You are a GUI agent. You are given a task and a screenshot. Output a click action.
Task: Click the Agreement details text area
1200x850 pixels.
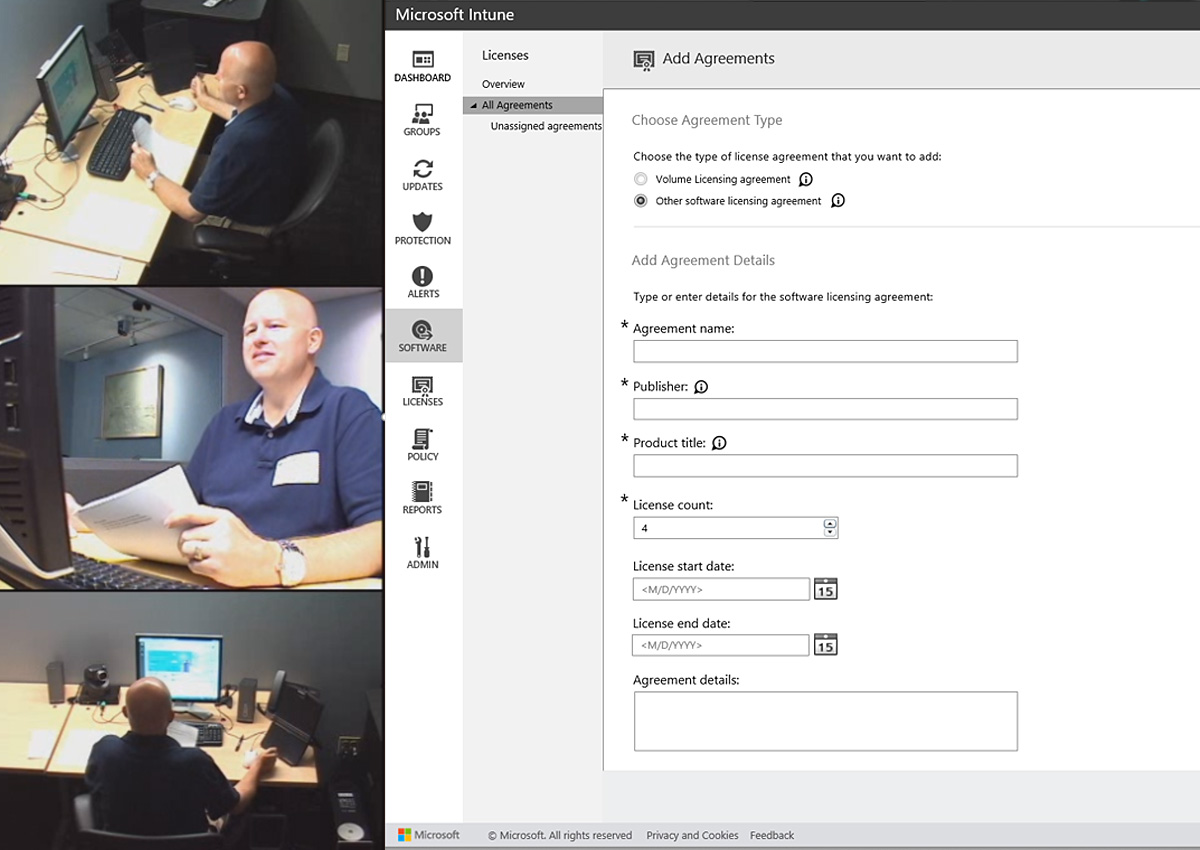tap(825, 721)
